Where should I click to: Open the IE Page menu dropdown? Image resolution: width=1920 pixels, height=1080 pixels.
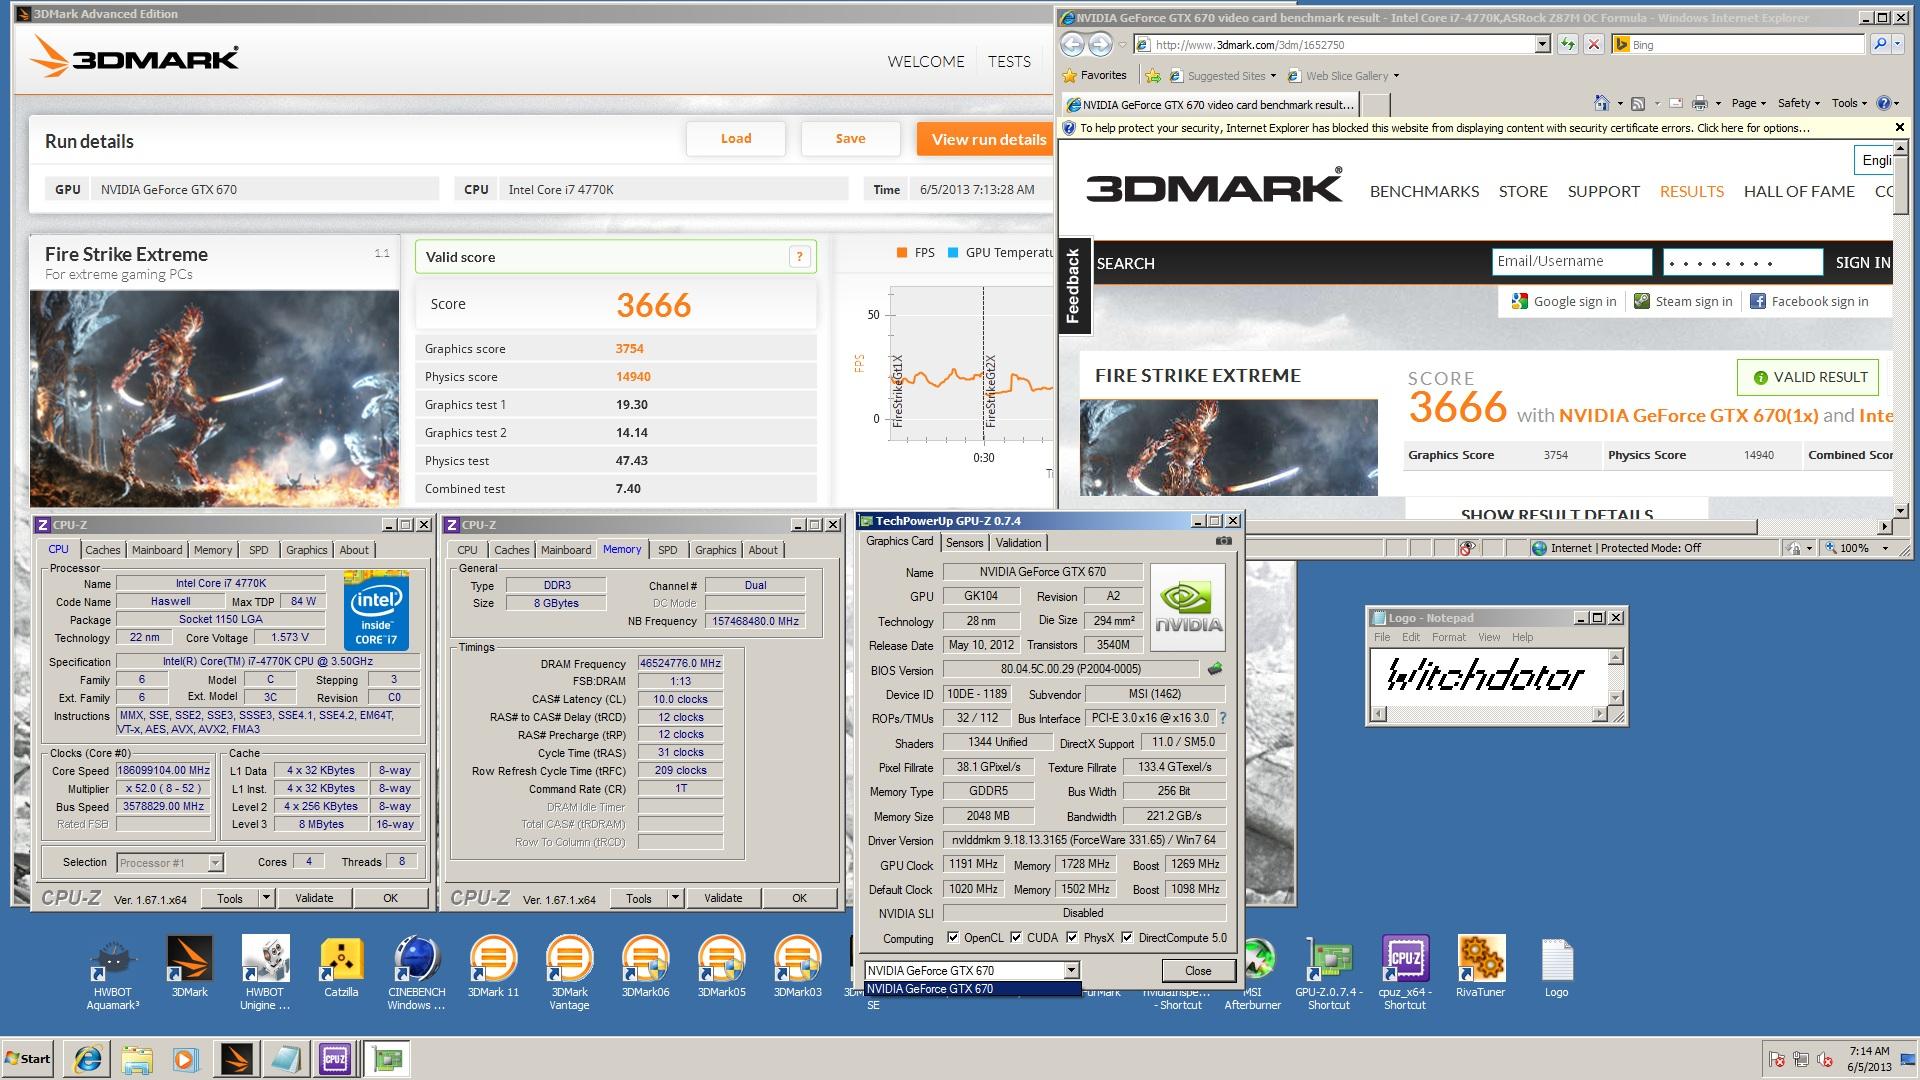pyautogui.click(x=1749, y=103)
